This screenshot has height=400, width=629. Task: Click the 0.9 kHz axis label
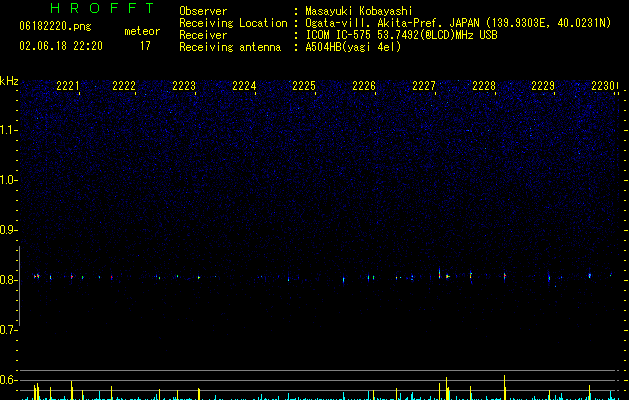pos(8,230)
